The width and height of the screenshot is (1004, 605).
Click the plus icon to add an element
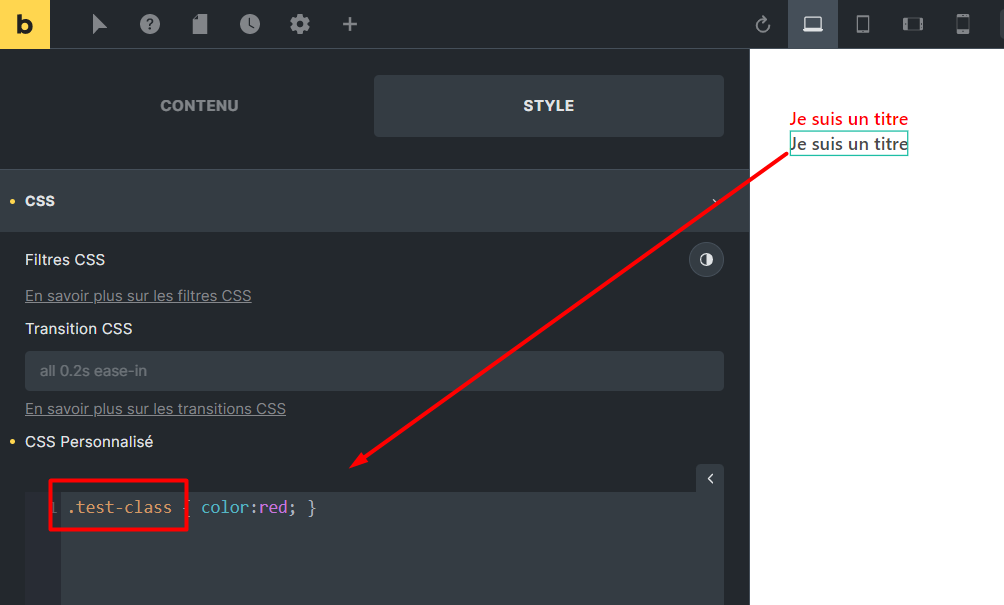(350, 24)
